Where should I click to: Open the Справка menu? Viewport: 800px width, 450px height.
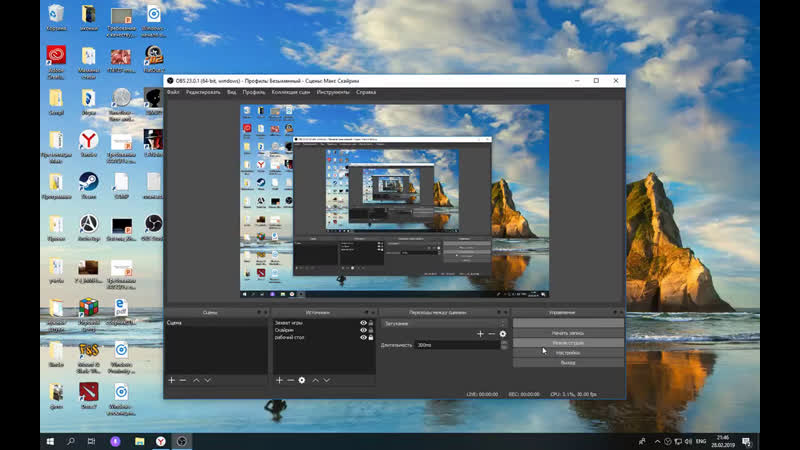pyautogui.click(x=366, y=92)
